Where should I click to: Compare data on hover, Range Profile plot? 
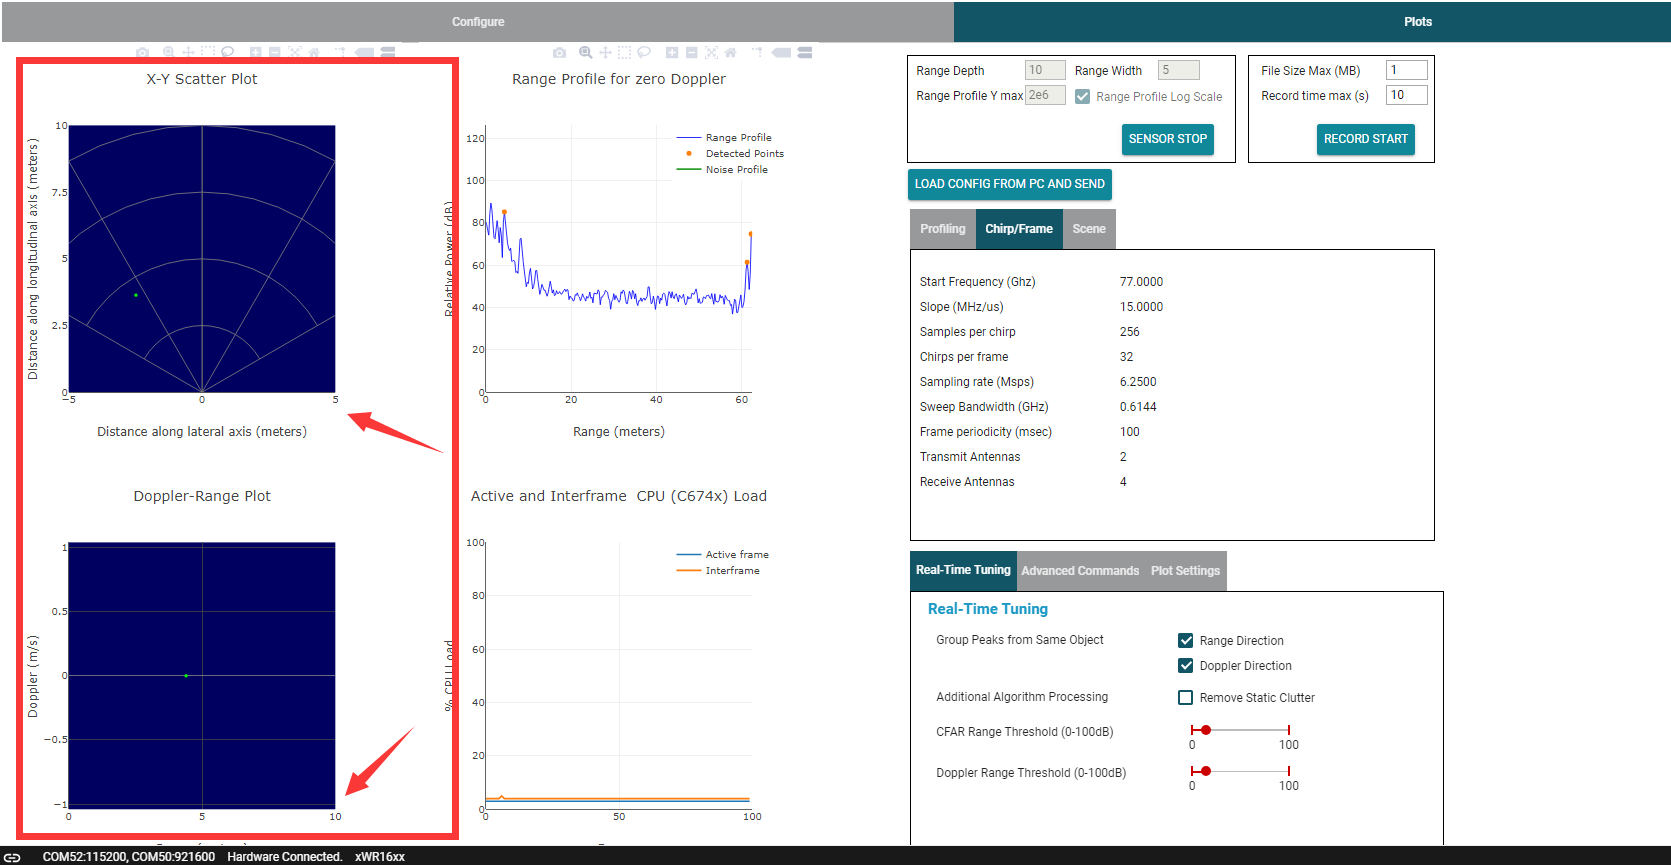point(805,52)
